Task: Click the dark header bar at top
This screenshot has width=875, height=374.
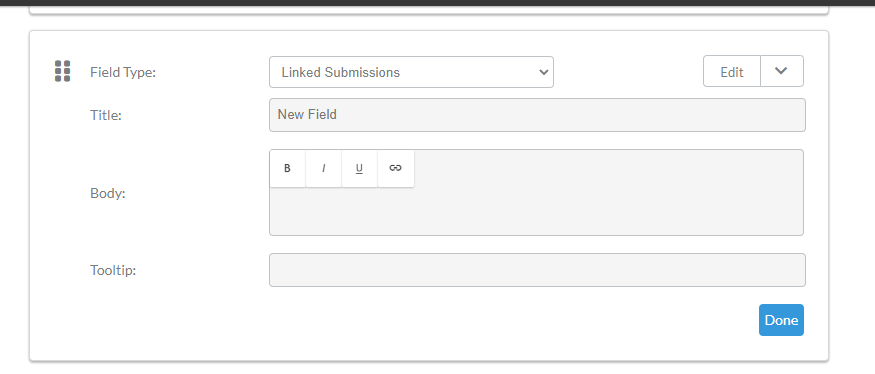Action: (438, 3)
